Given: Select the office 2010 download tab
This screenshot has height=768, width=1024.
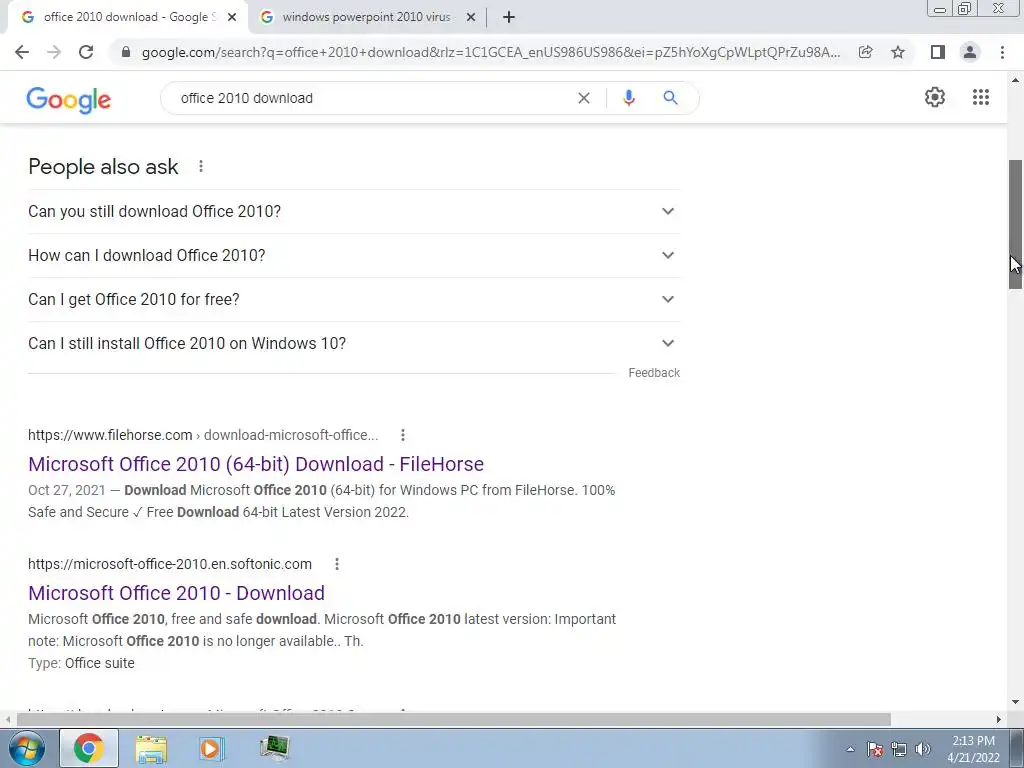Looking at the screenshot, I should pos(128,17).
